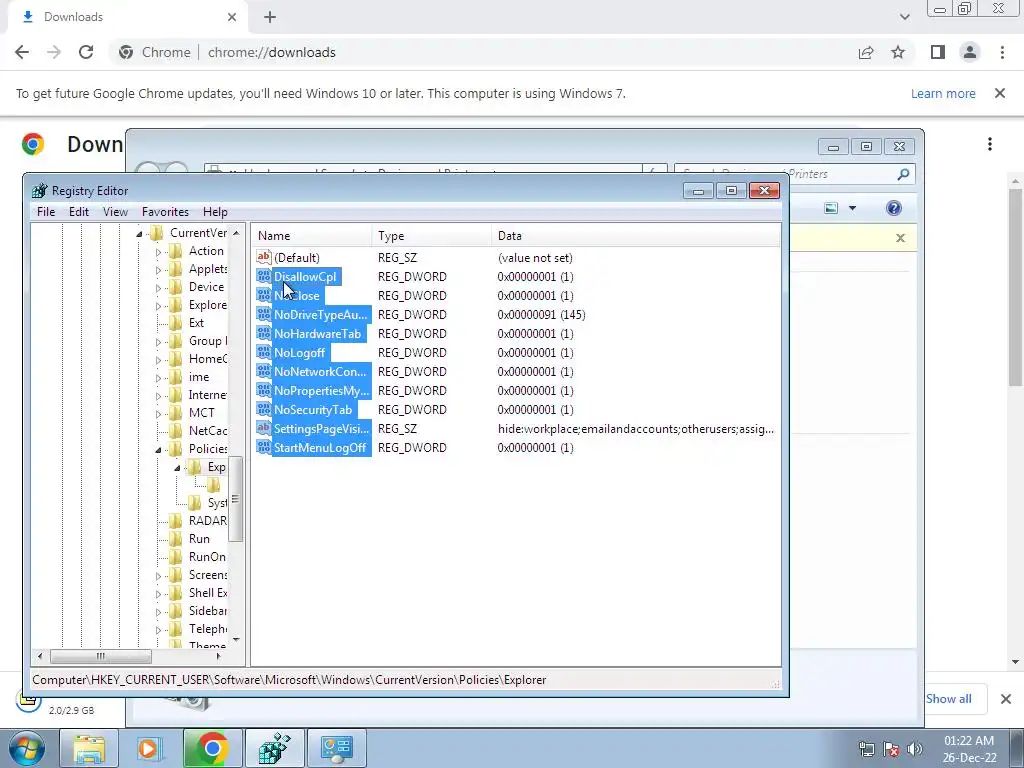Screen dimensions: 1024x768
Task: Reload the Chrome page
Action: (86, 52)
